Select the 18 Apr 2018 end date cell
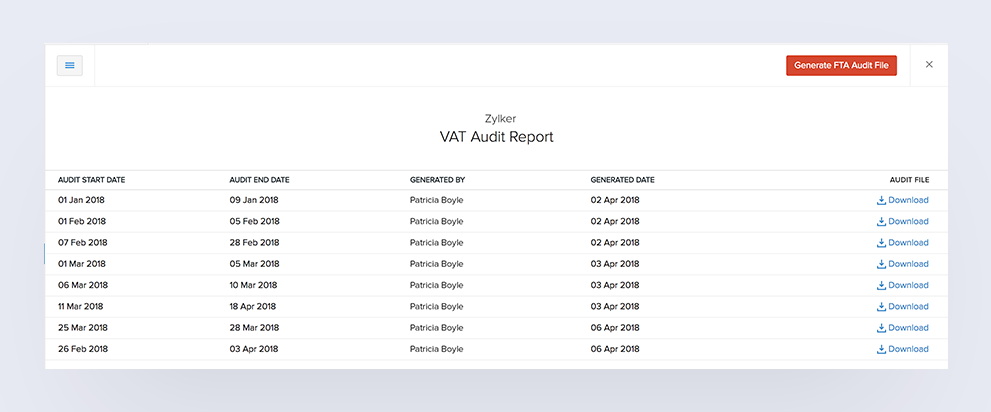Image resolution: width=991 pixels, height=412 pixels. 254,307
